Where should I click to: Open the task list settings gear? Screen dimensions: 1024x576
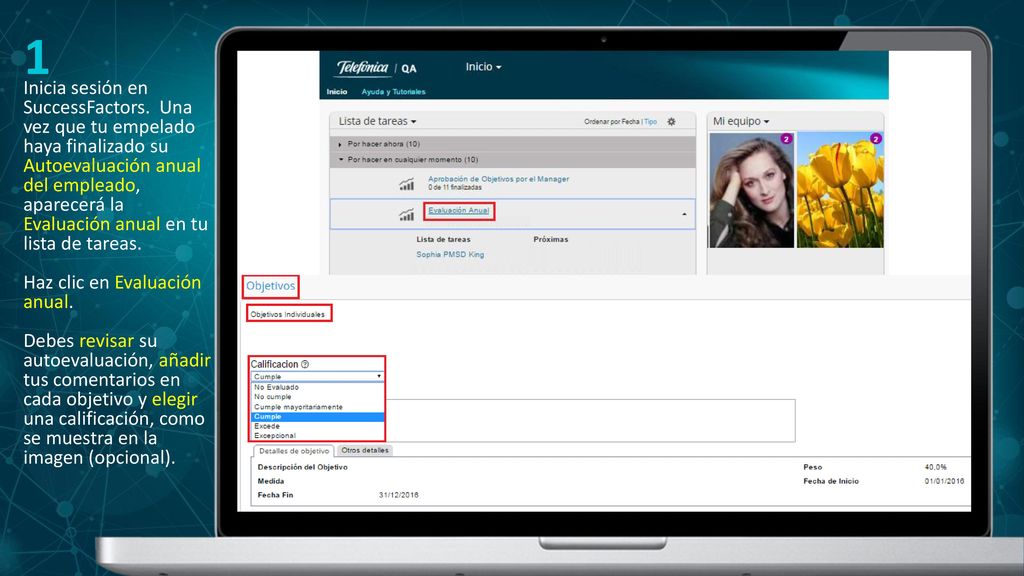671,121
